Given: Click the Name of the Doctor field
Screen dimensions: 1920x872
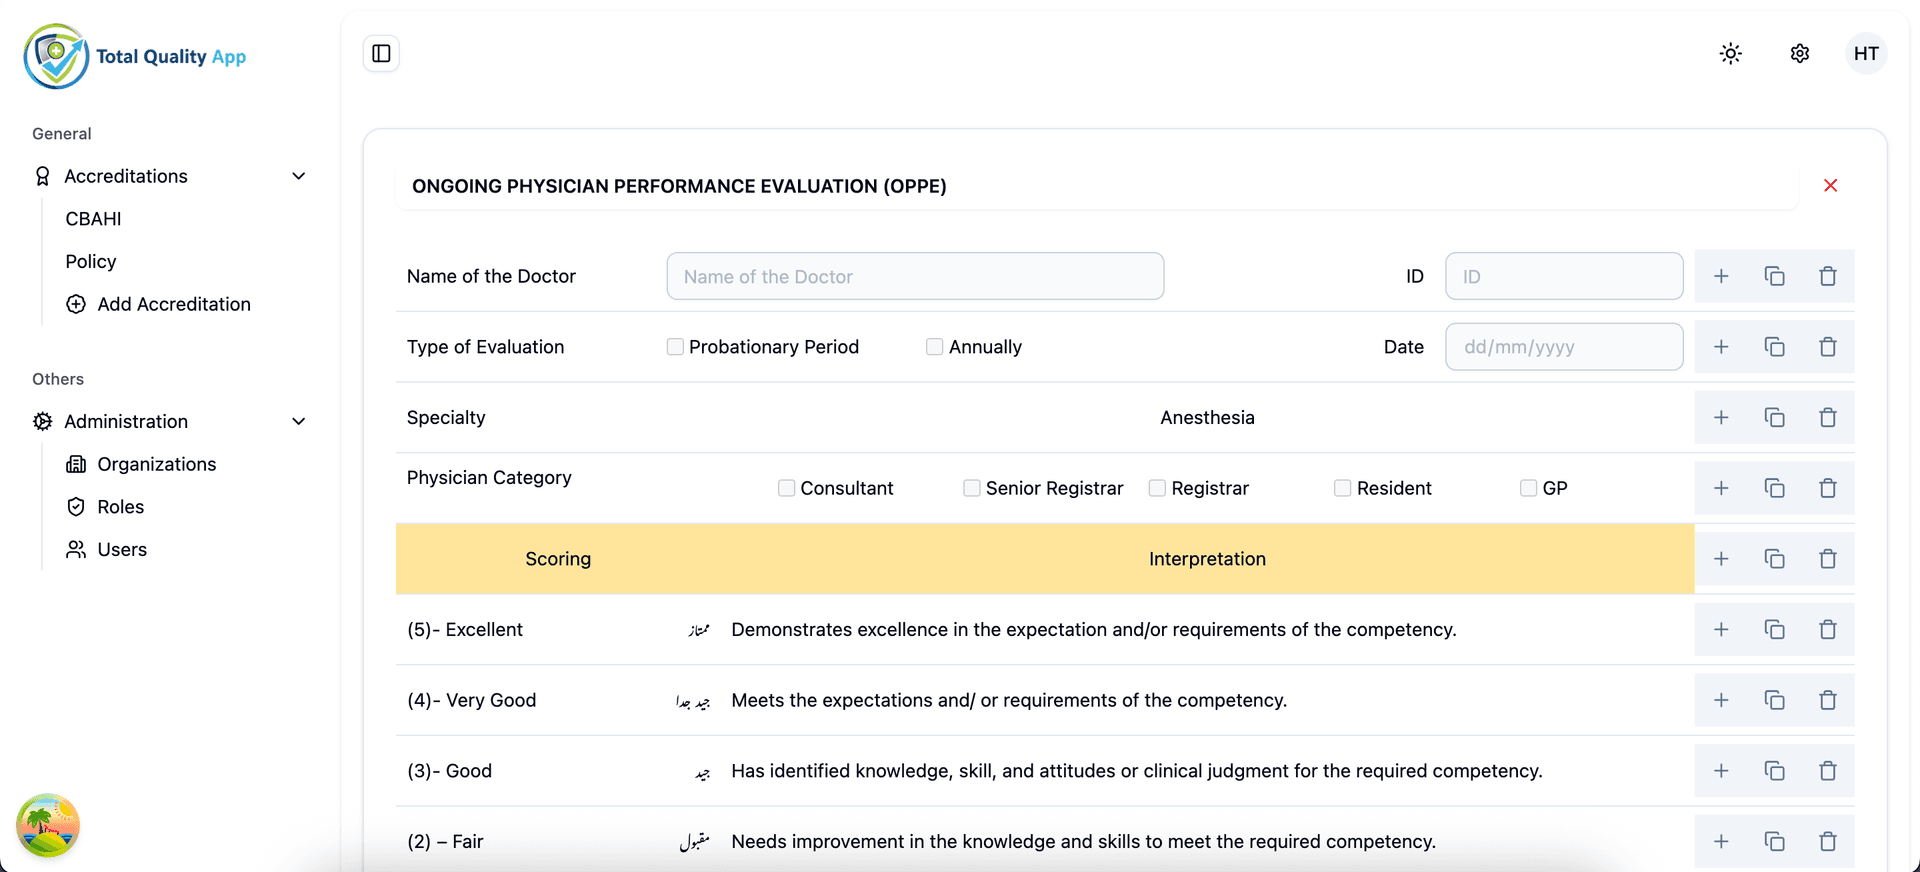Looking at the screenshot, I should tap(915, 276).
